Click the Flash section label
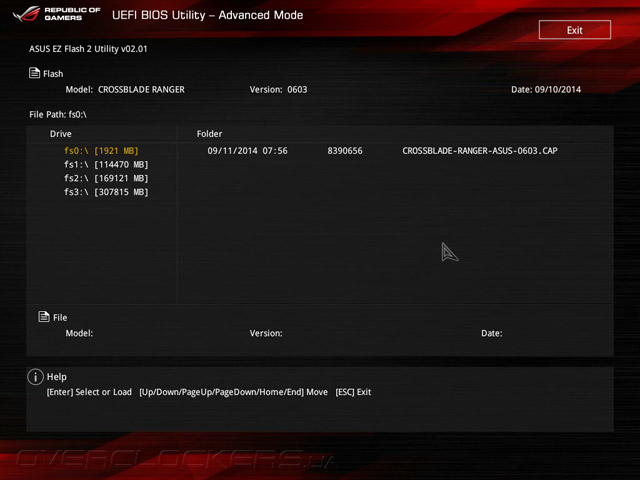The width and height of the screenshot is (640, 480). pyautogui.click(x=53, y=74)
